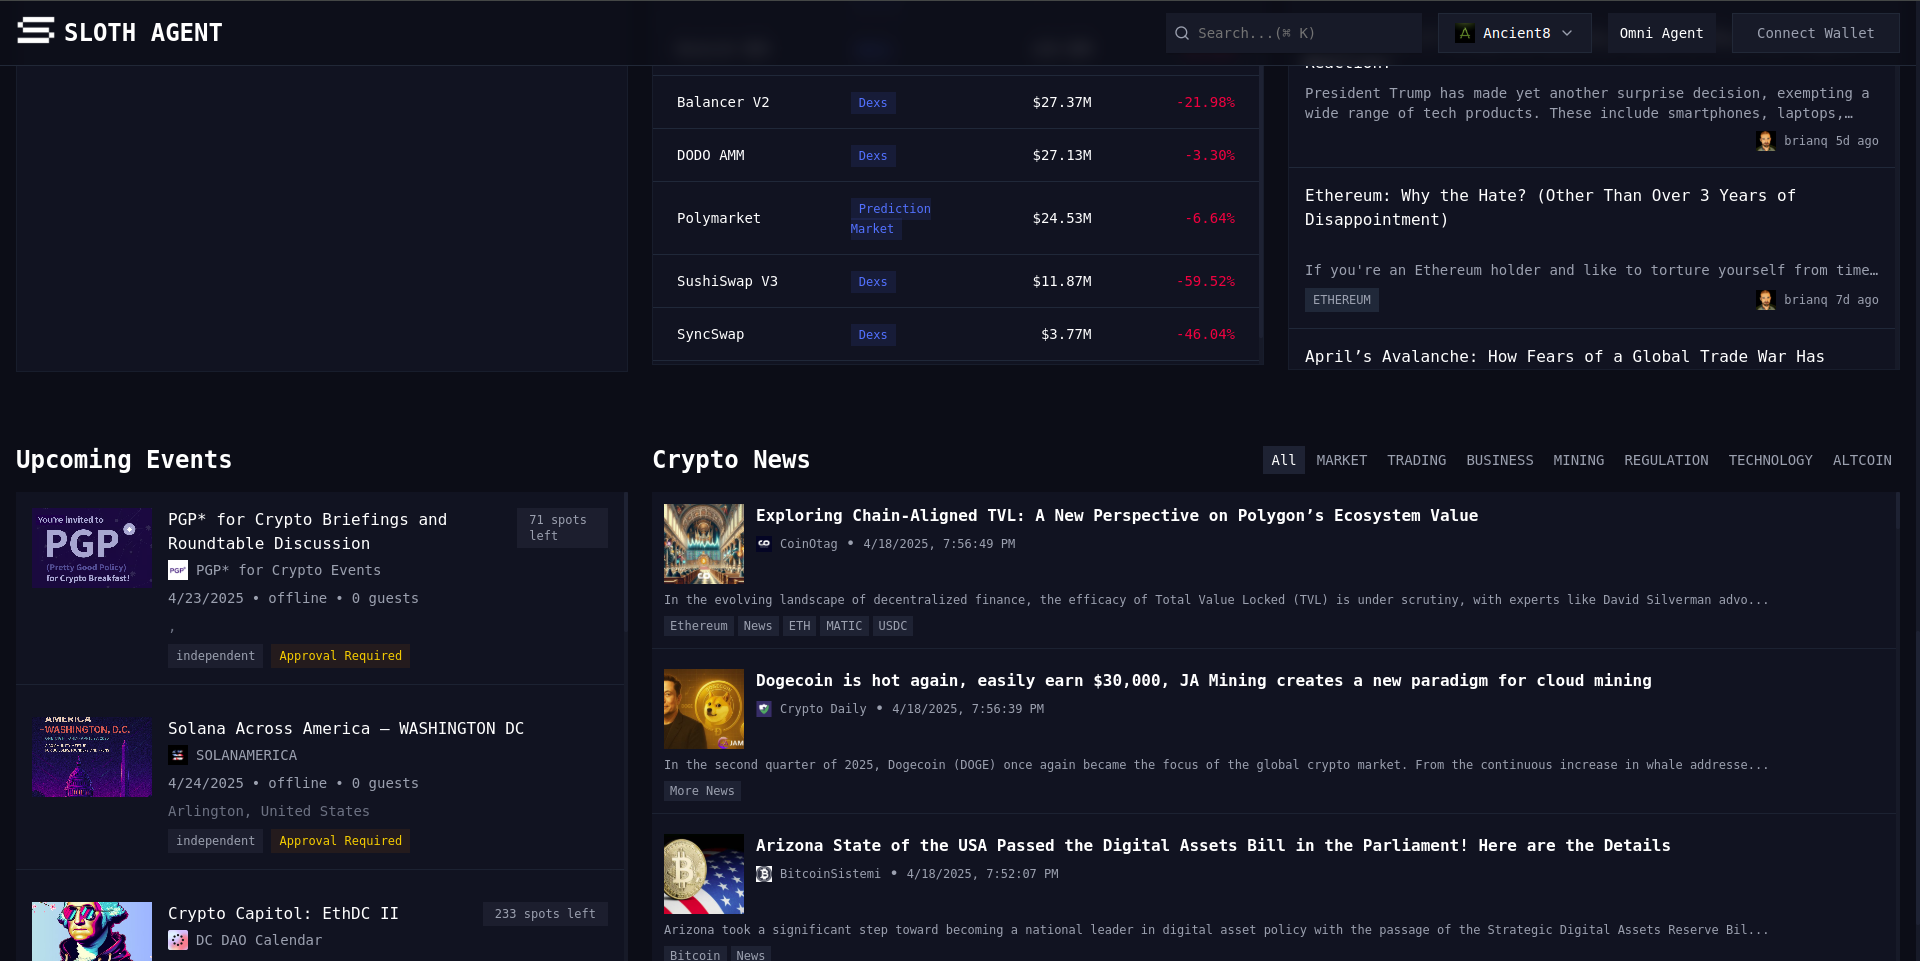Image resolution: width=1920 pixels, height=961 pixels.
Task: Open Ethereum: Why the Hate? article
Action: [x=1550, y=208]
